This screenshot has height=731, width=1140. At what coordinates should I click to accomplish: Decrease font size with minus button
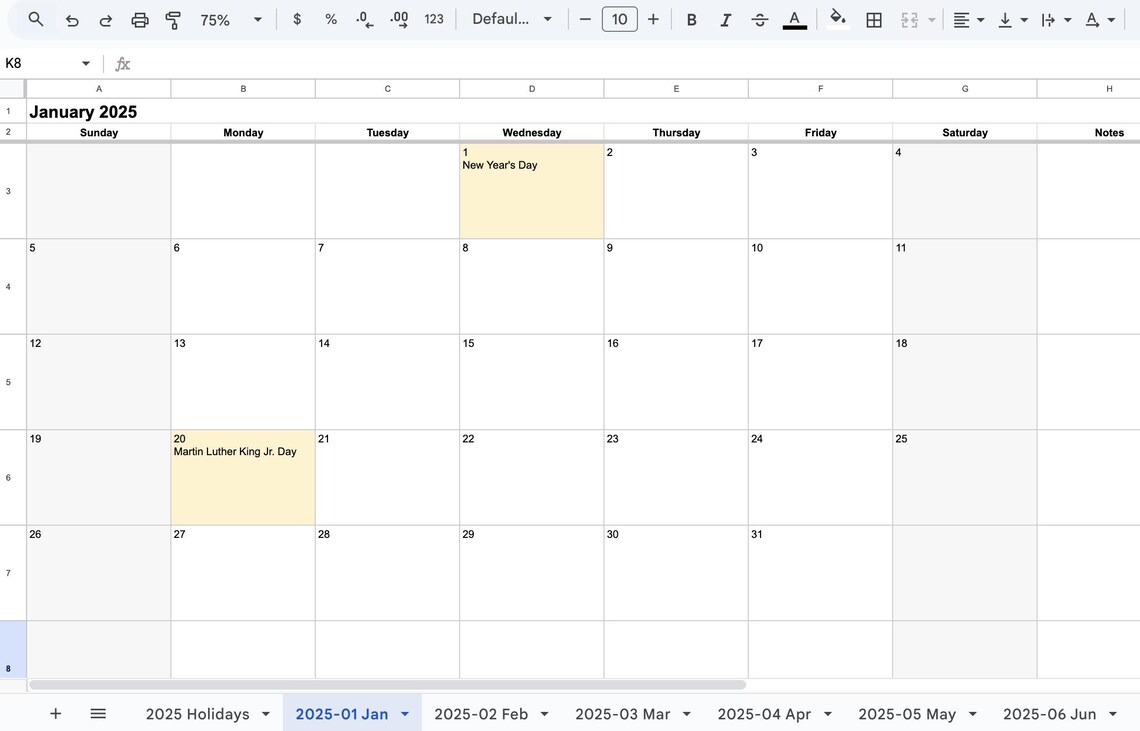585,20
